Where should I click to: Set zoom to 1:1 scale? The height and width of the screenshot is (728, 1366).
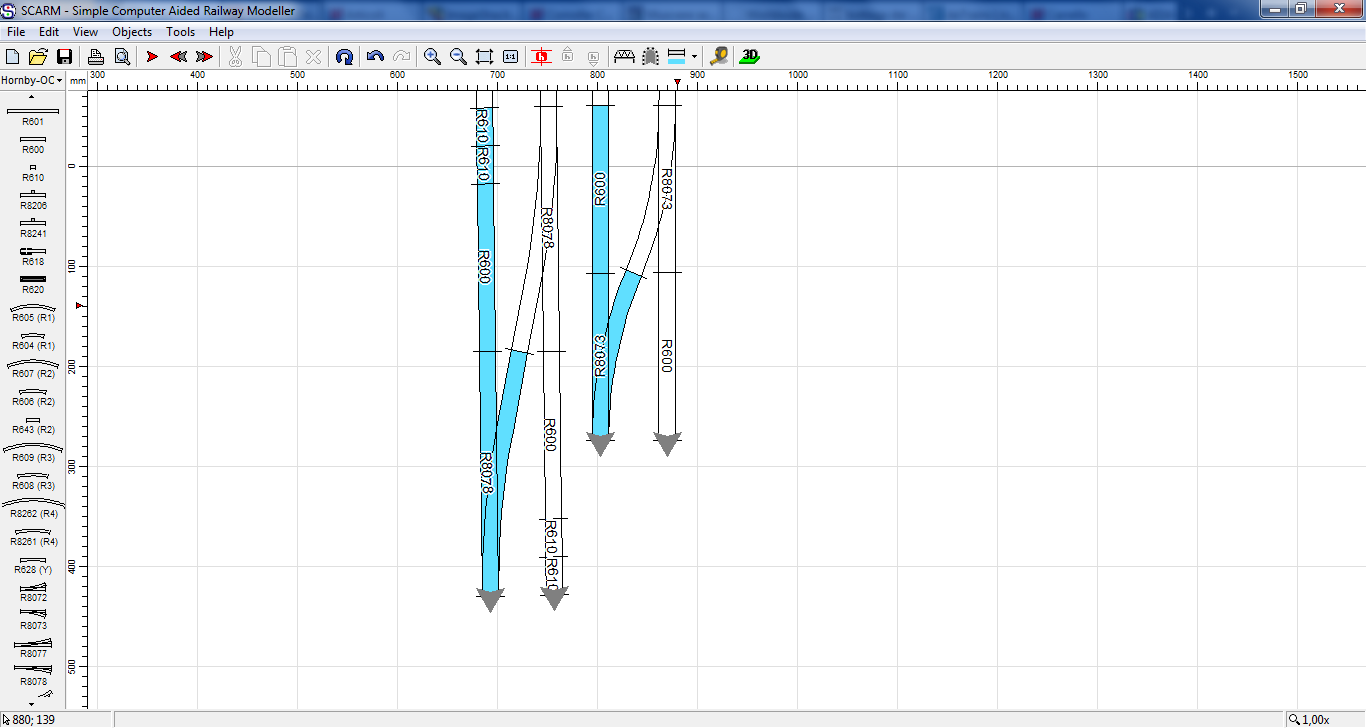click(x=511, y=57)
